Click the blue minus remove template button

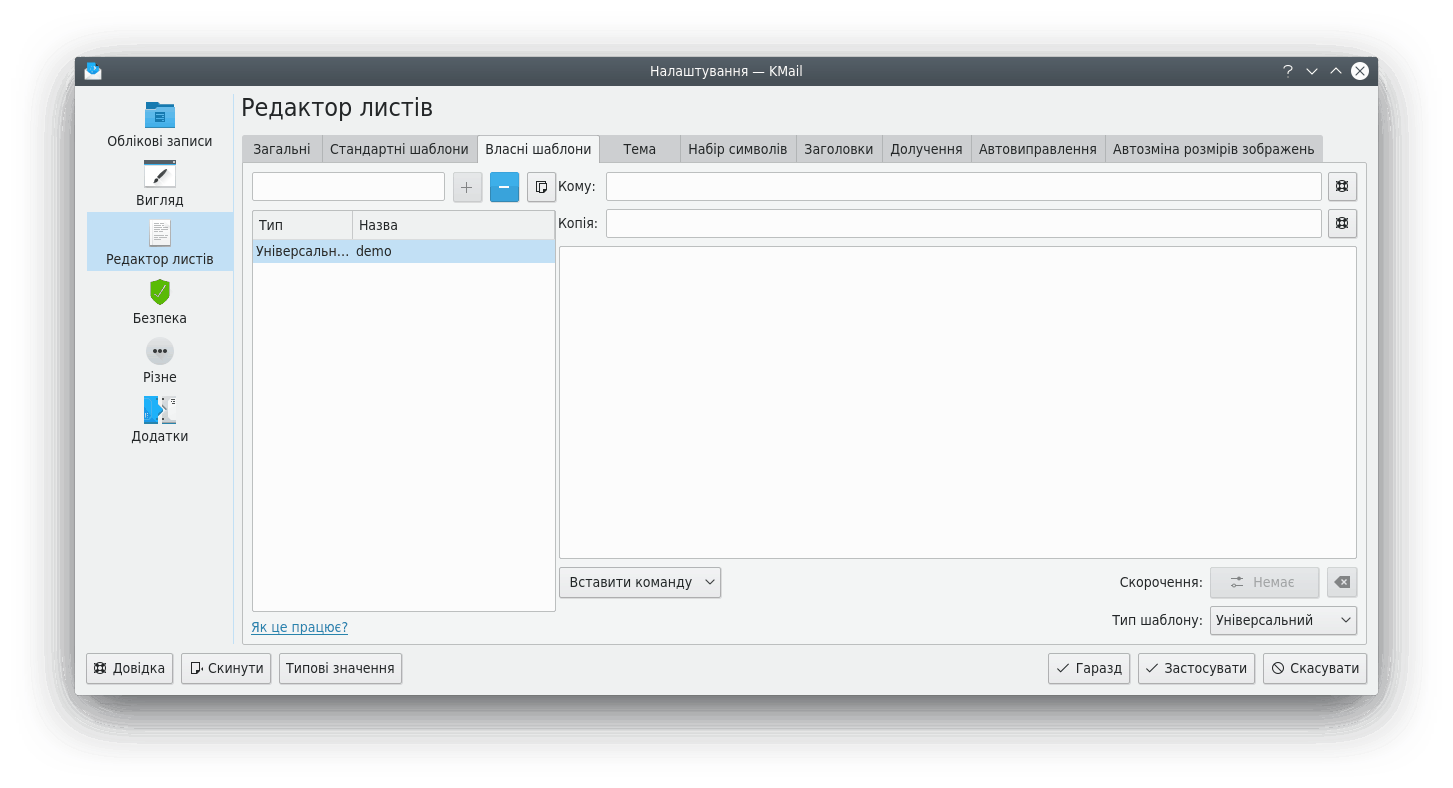point(504,187)
